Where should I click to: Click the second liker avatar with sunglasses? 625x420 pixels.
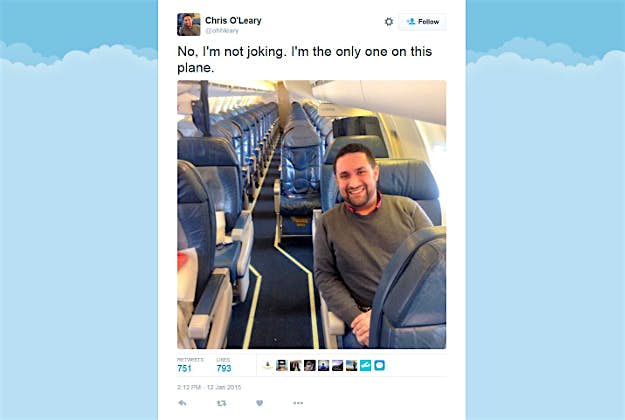tap(282, 365)
